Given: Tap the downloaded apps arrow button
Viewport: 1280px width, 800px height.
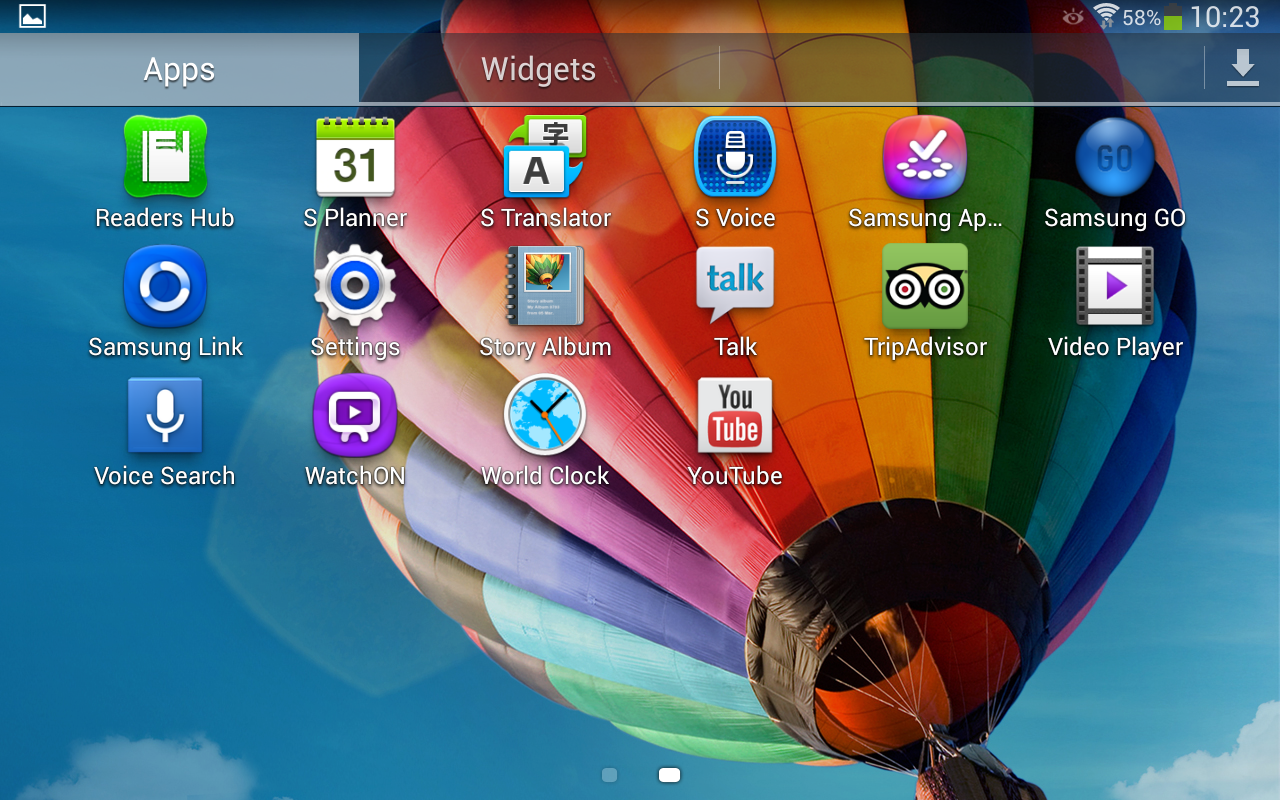Looking at the screenshot, I should [x=1242, y=68].
